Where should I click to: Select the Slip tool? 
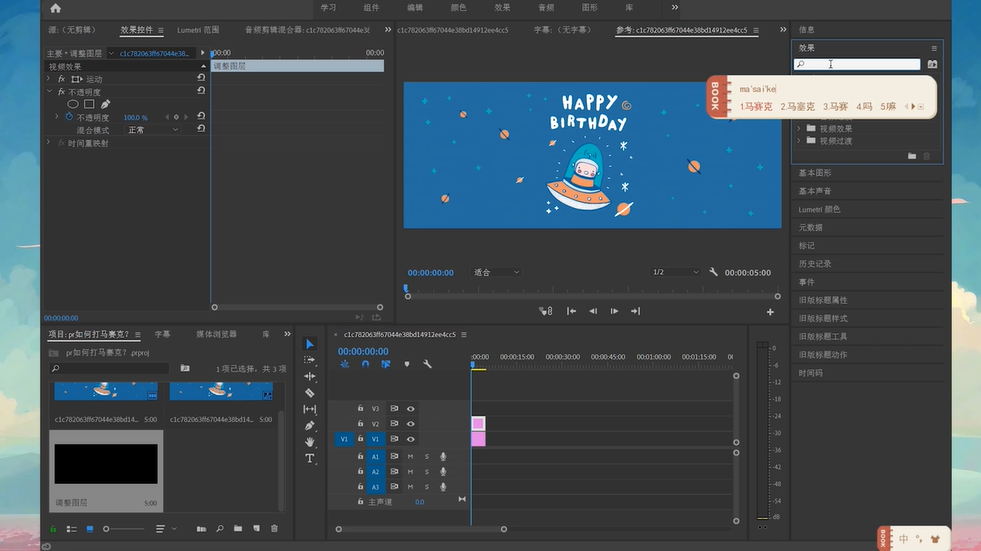[x=310, y=409]
